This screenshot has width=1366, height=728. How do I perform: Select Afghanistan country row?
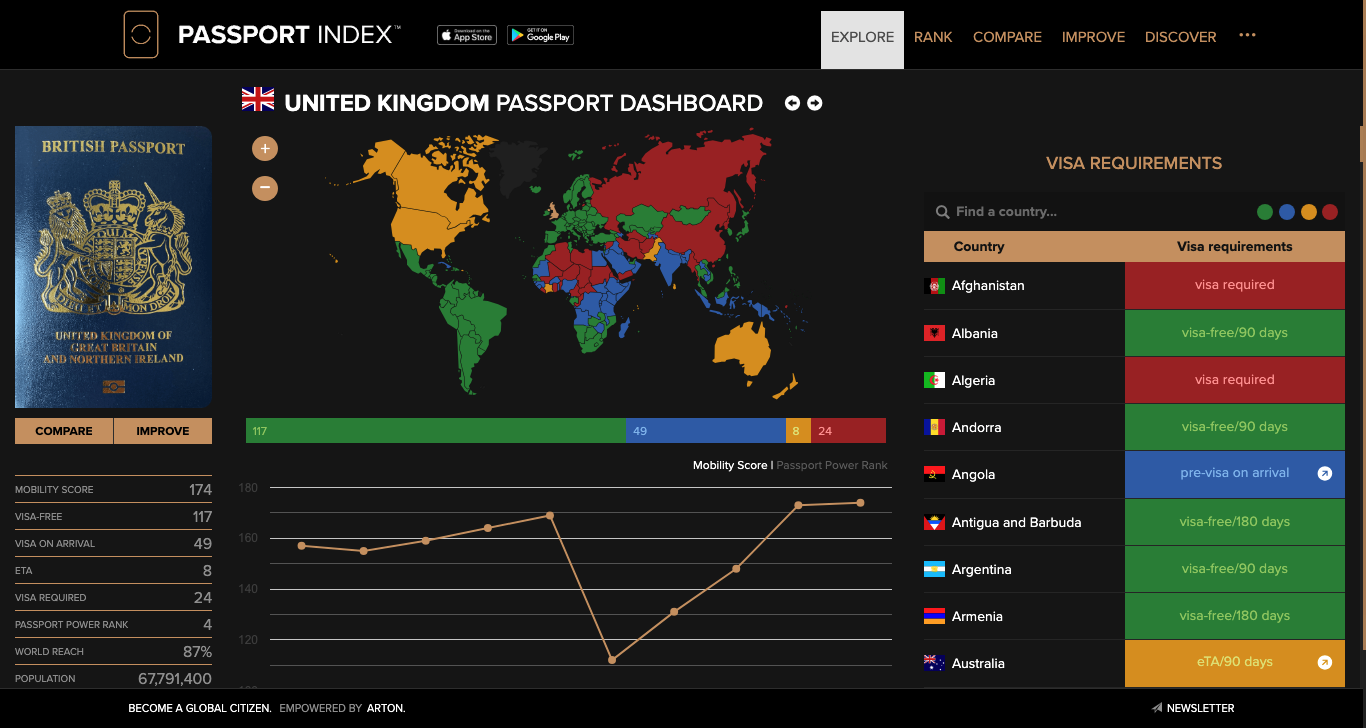tap(1134, 286)
